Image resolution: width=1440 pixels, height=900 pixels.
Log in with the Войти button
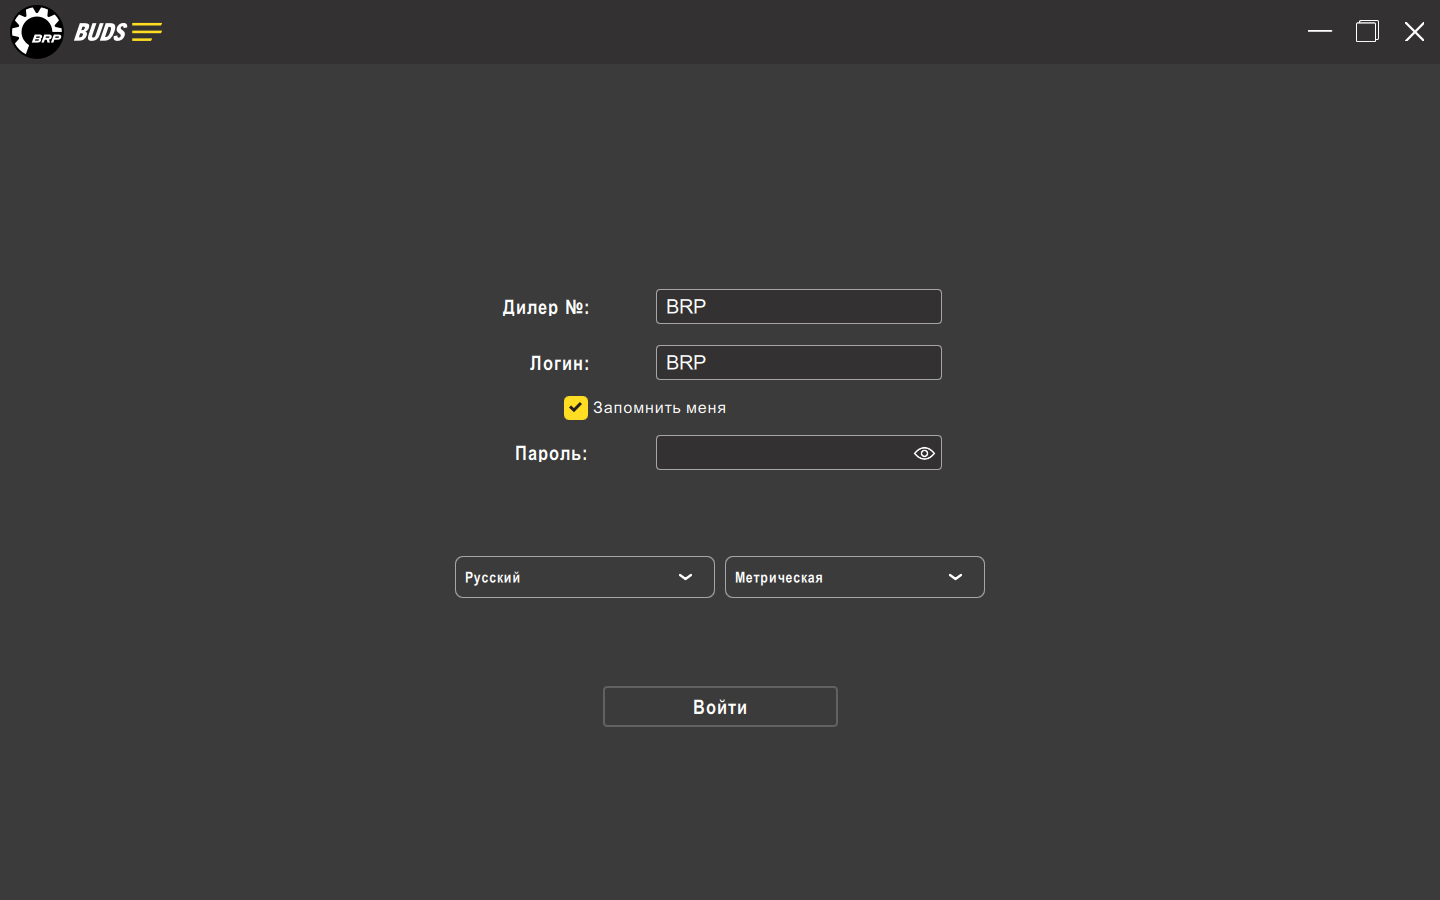[720, 707]
